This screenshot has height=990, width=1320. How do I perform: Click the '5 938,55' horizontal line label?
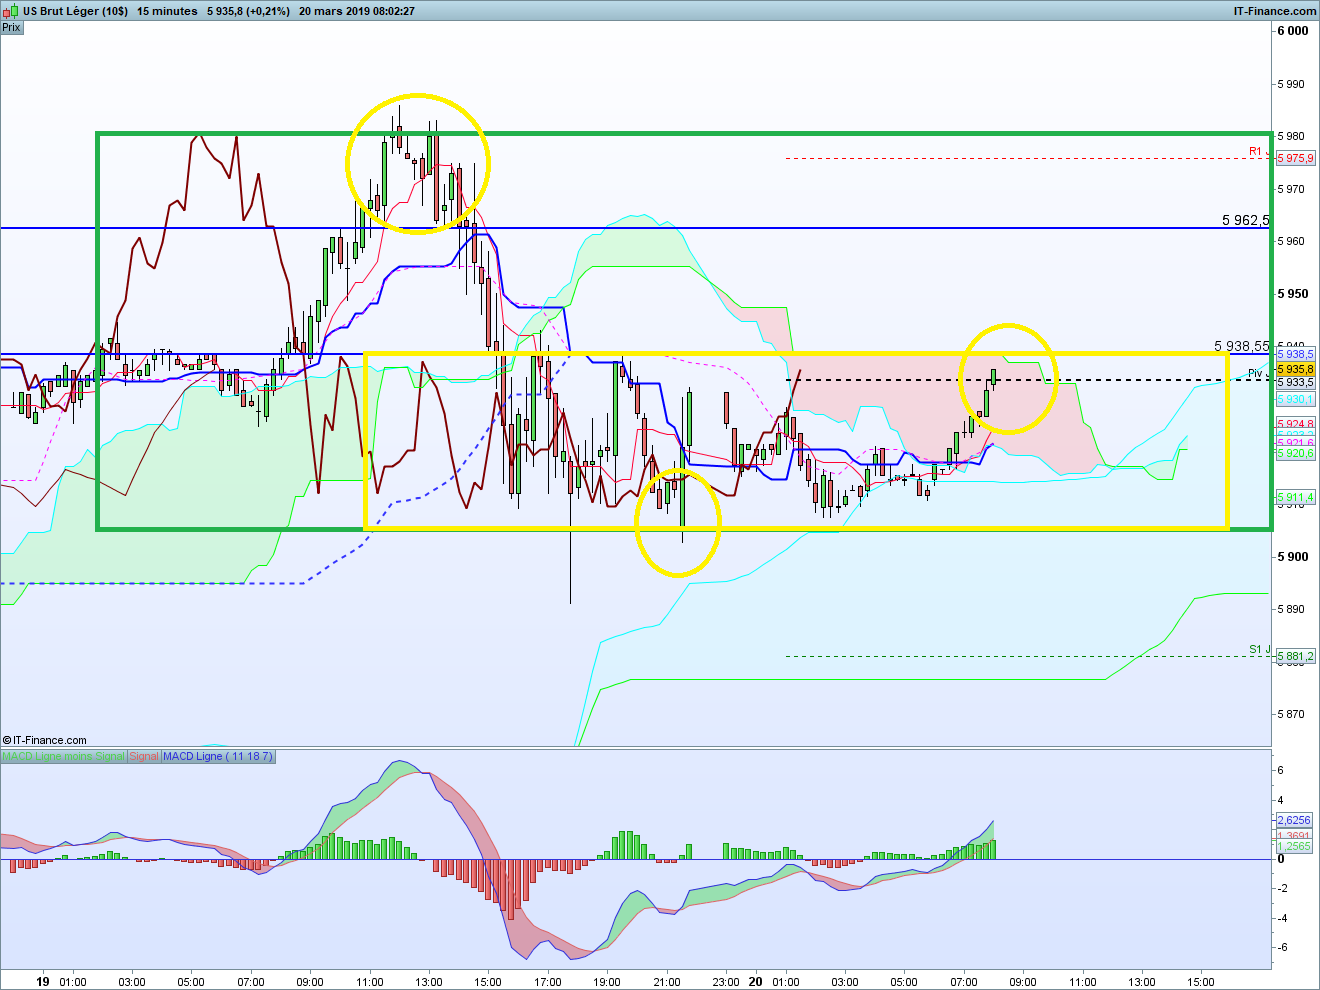[x=1241, y=346]
